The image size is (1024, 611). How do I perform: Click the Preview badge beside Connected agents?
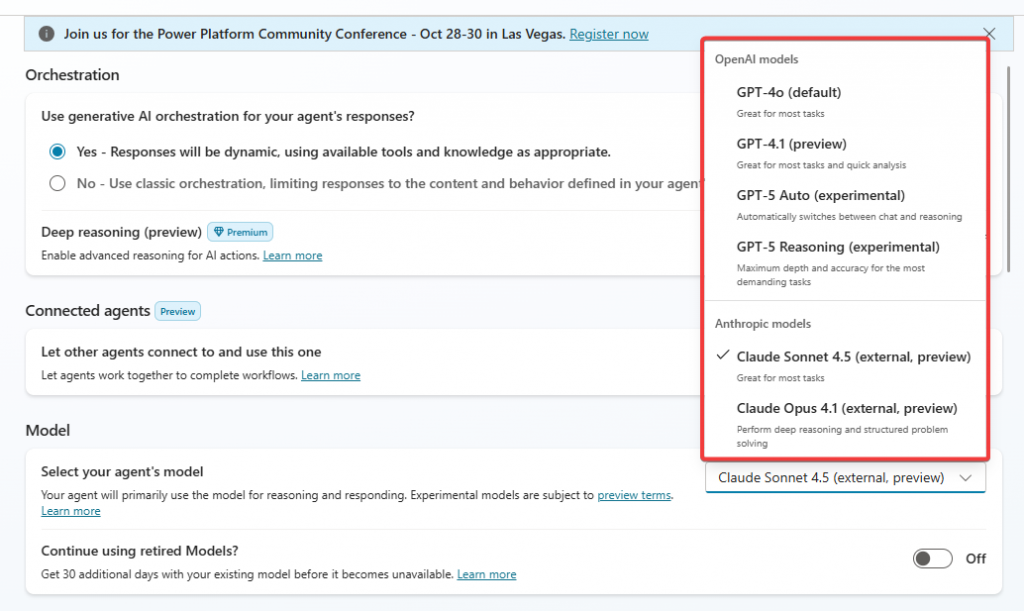[x=178, y=311]
